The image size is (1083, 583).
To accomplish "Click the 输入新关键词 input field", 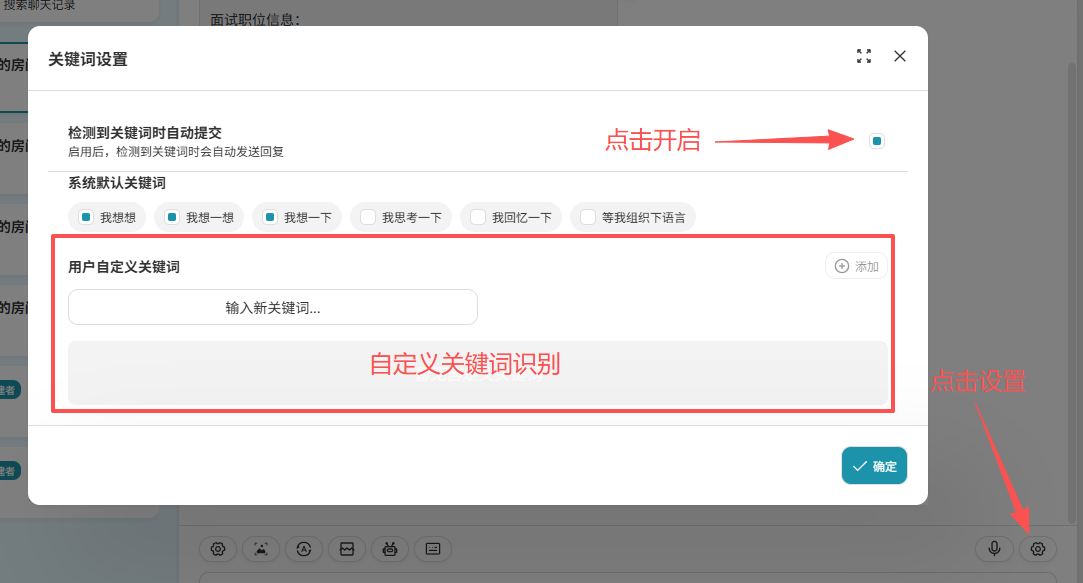I will click(272, 307).
